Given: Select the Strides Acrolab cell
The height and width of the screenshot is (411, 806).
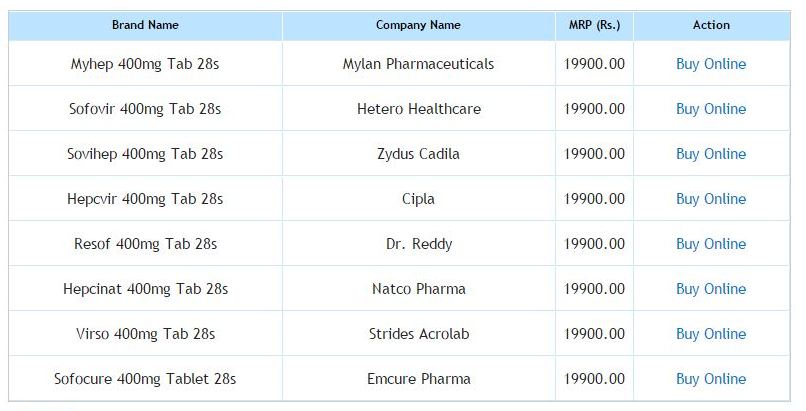Looking at the screenshot, I should 418,334.
